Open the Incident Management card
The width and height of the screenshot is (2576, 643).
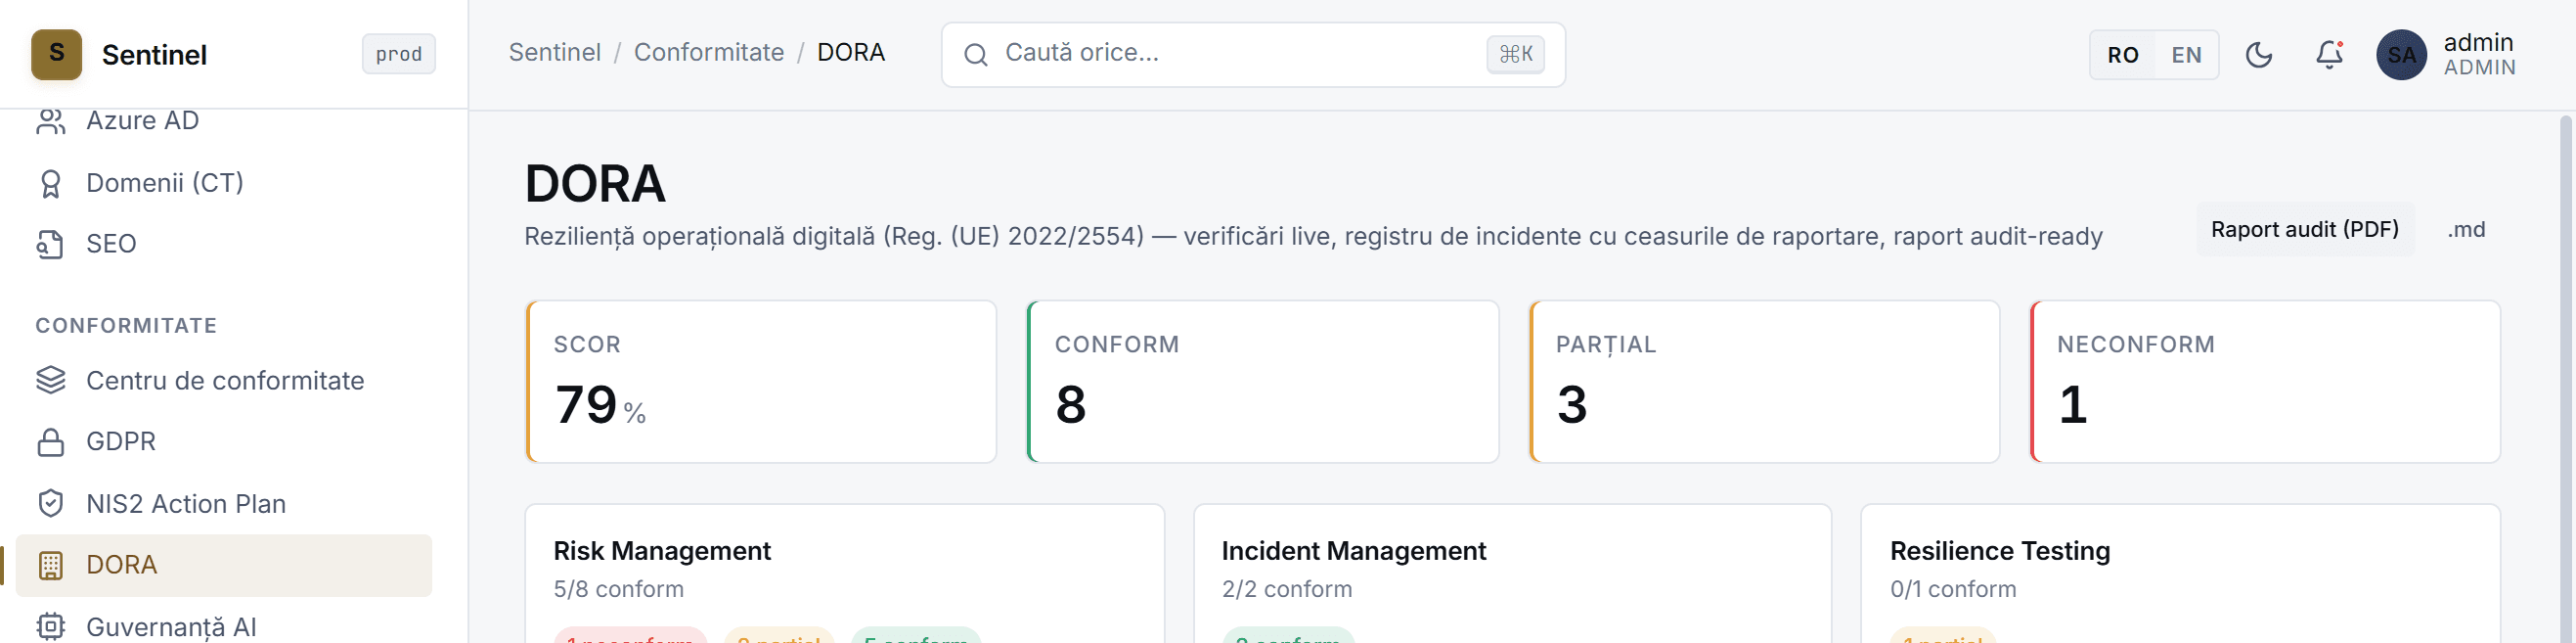[1512, 574]
